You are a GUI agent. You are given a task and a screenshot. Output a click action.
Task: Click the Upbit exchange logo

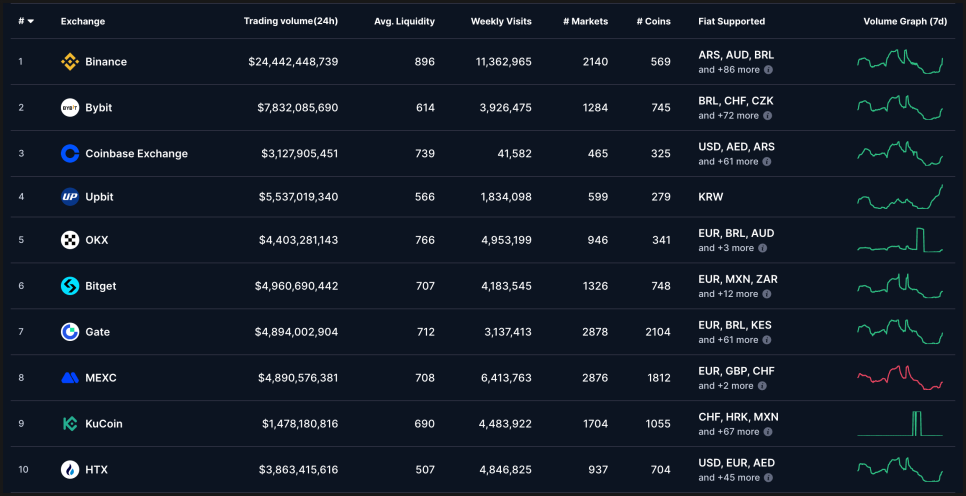(70, 197)
